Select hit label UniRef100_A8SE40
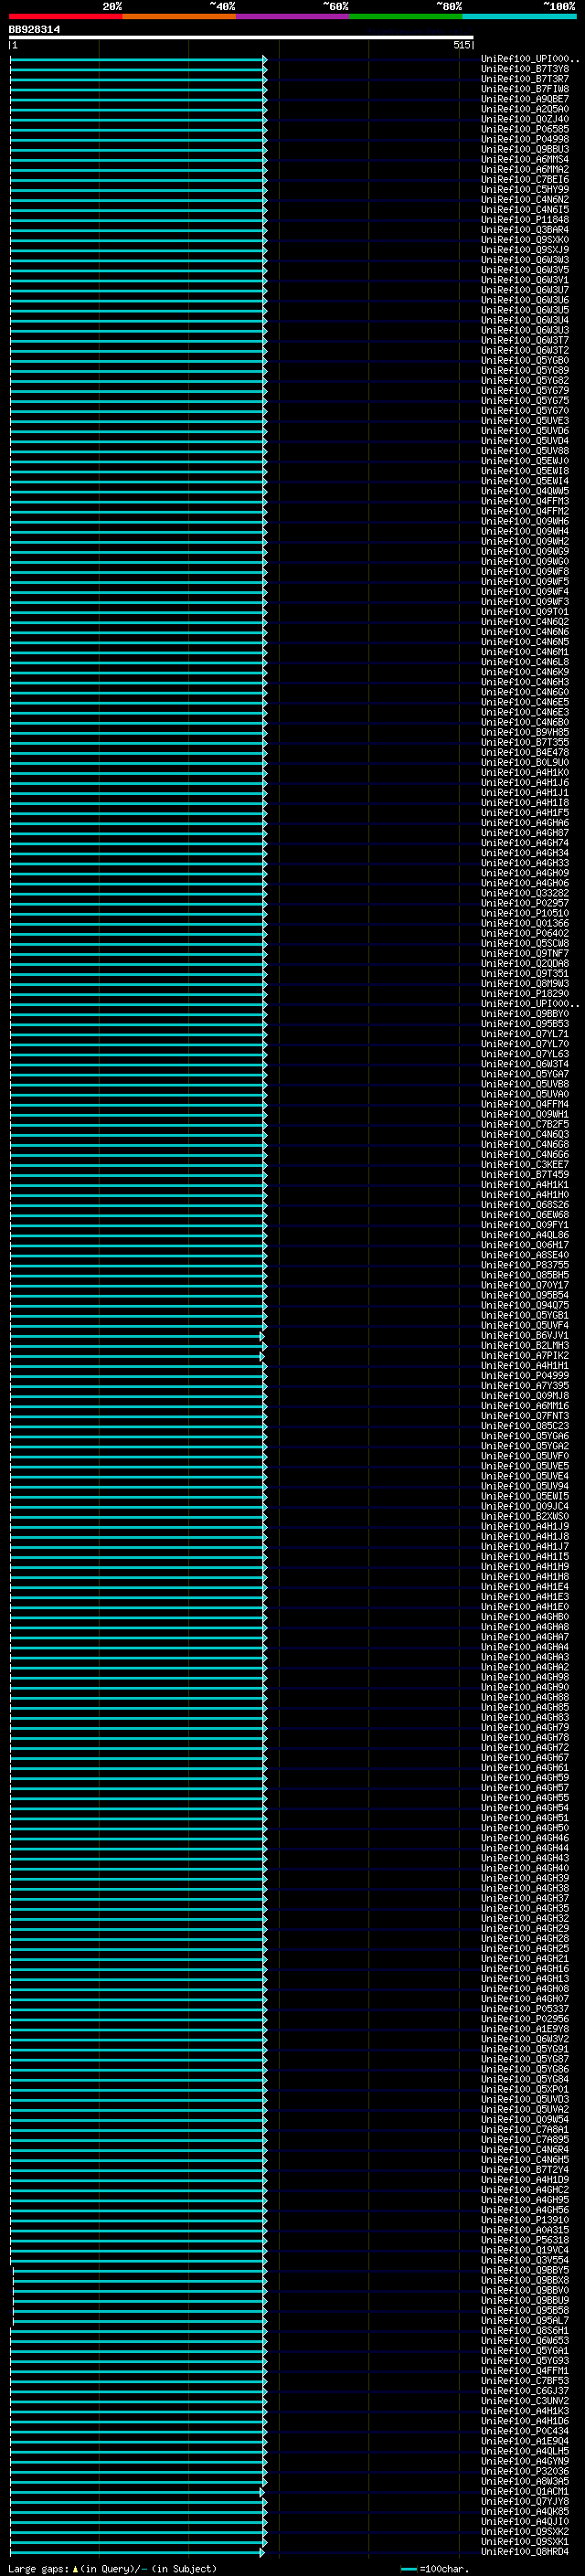The width and height of the screenshot is (585, 2576). pos(525,1254)
